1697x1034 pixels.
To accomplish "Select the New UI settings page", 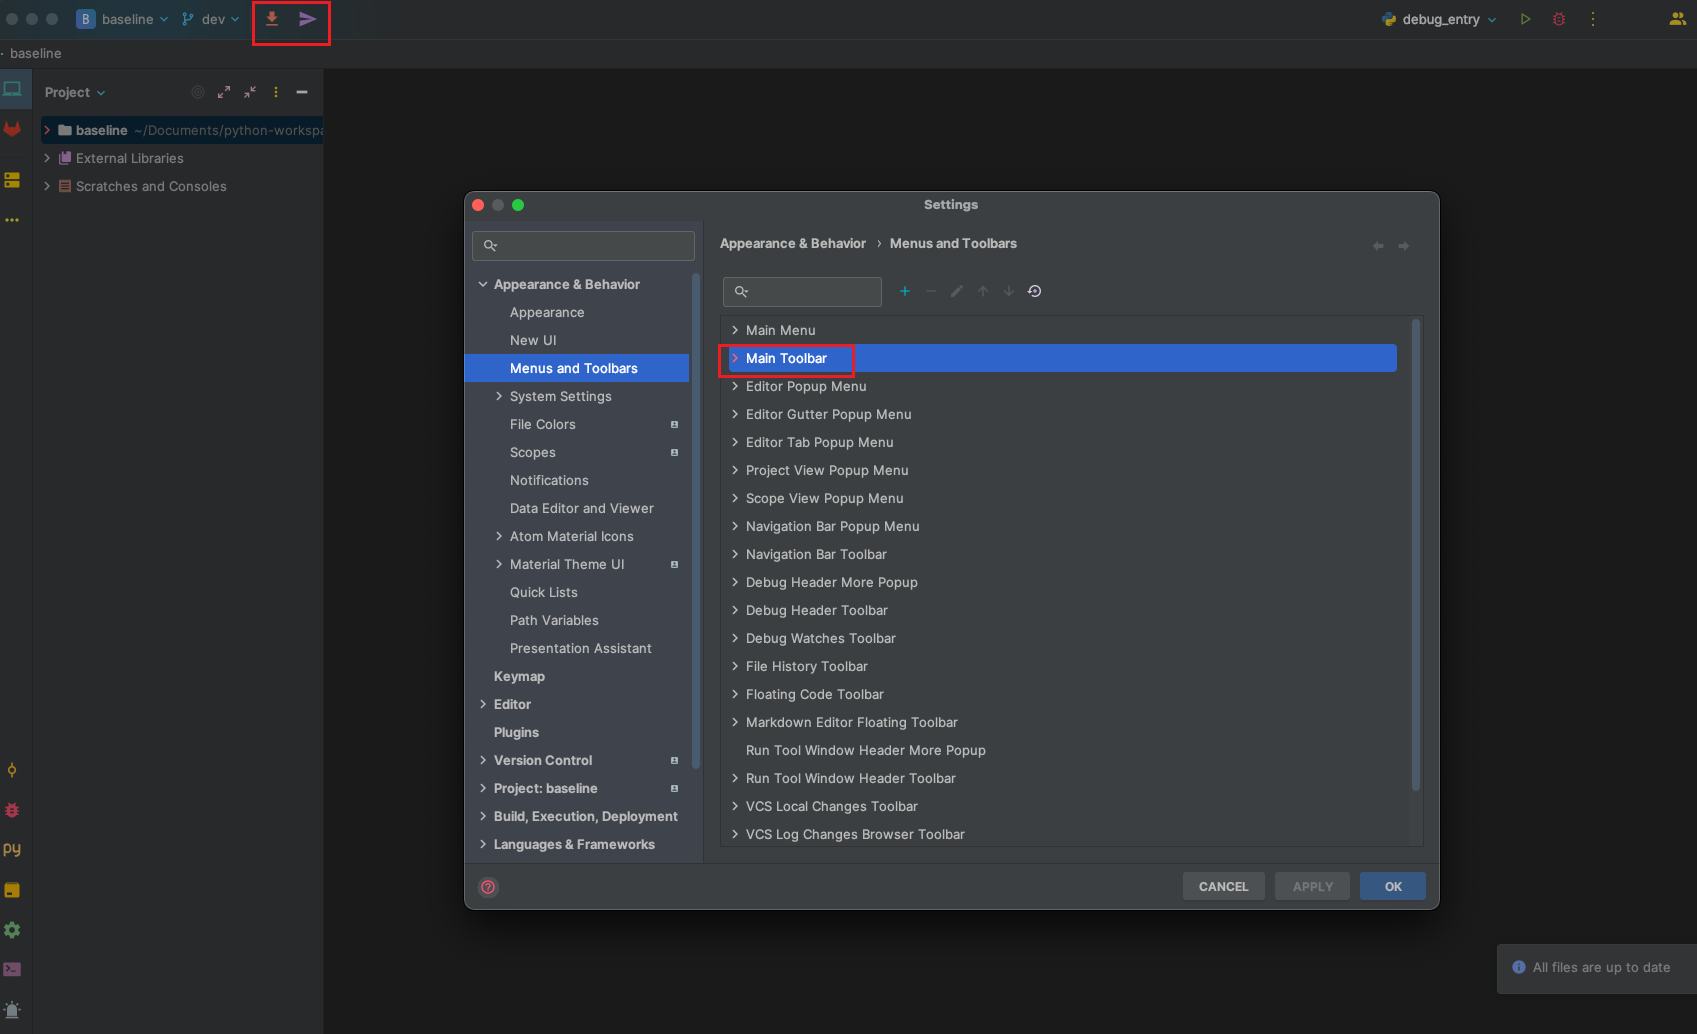I will [533, 340].
